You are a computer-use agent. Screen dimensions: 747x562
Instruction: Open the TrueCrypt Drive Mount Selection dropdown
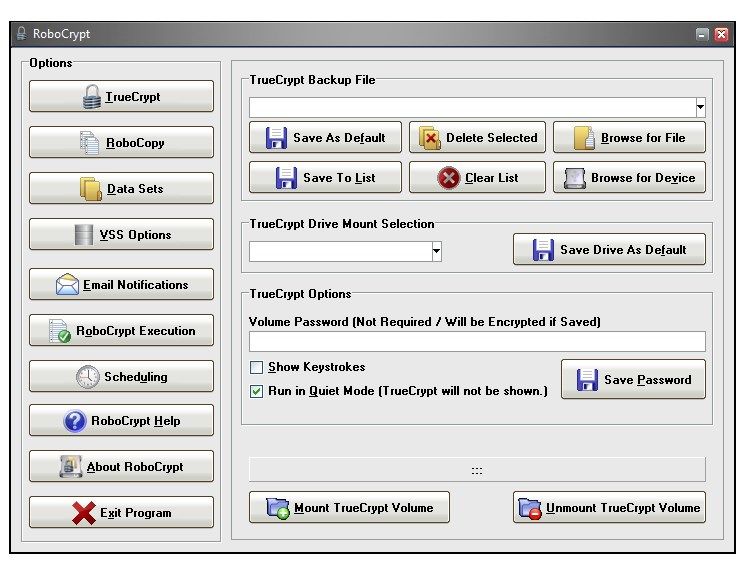436,251
